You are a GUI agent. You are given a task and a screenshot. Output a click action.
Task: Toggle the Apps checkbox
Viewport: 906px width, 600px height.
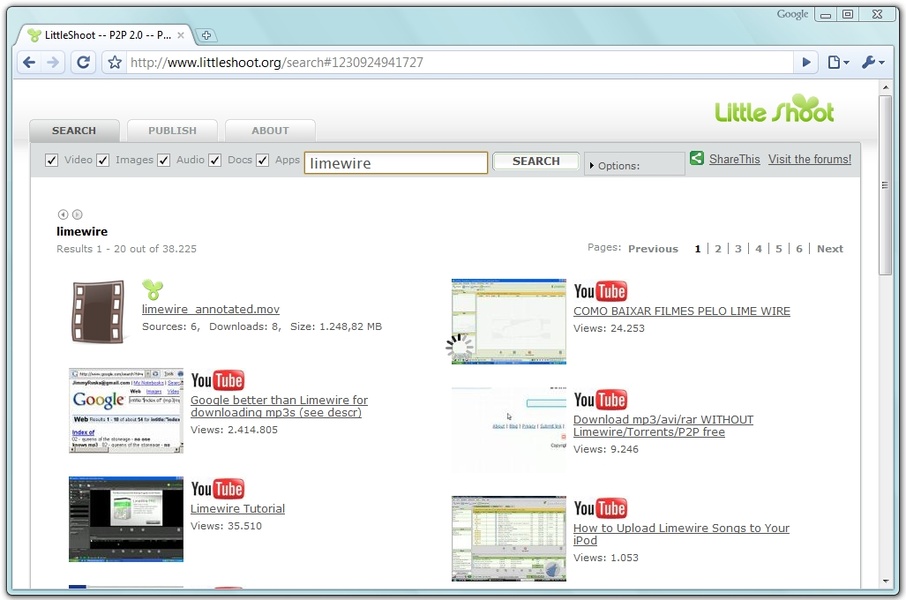262,160
